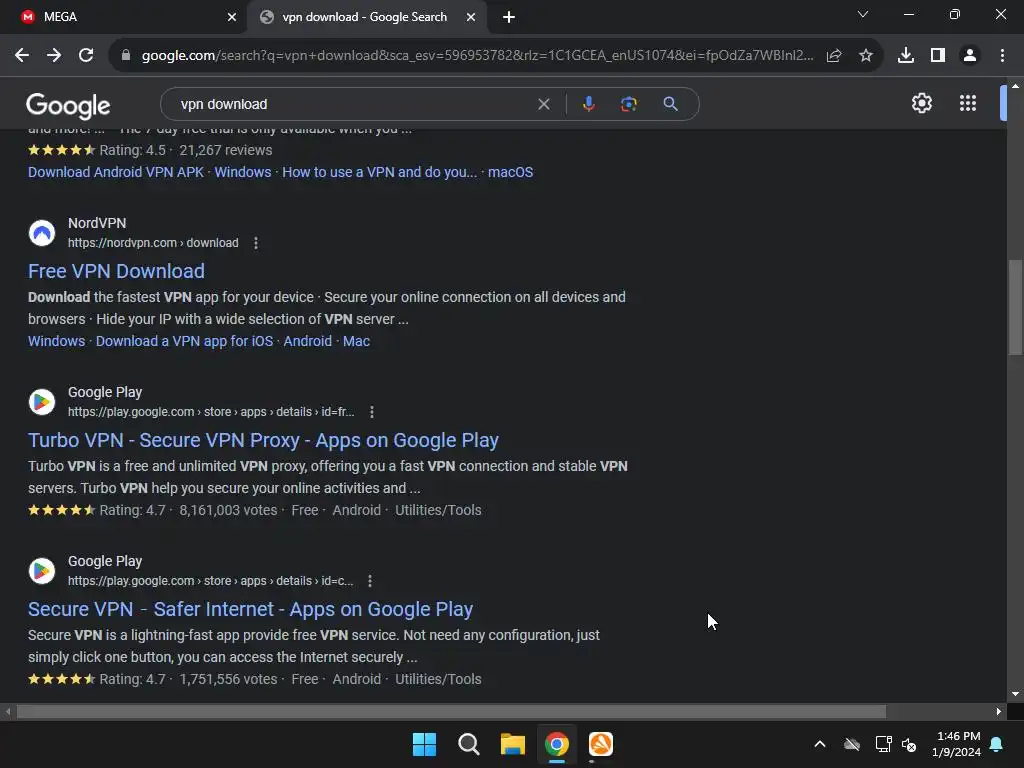Image resolution: width=1024 pixels, height=768 pixels.
Task: Open Download a VPN app for iOS link
Action: [x=184, y=341]
